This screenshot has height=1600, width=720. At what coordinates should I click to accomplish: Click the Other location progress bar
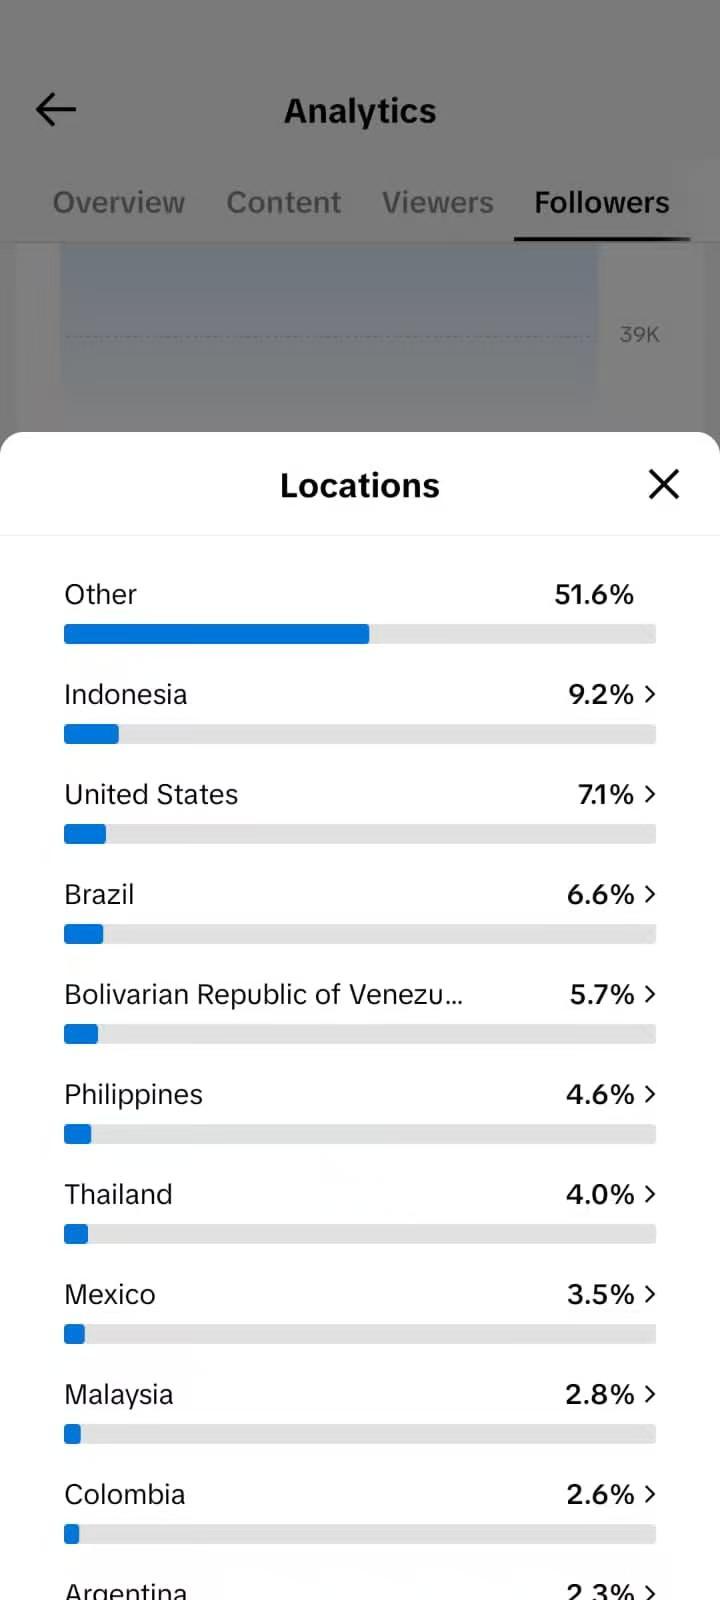pyautogui.click(x=360, y=634)
